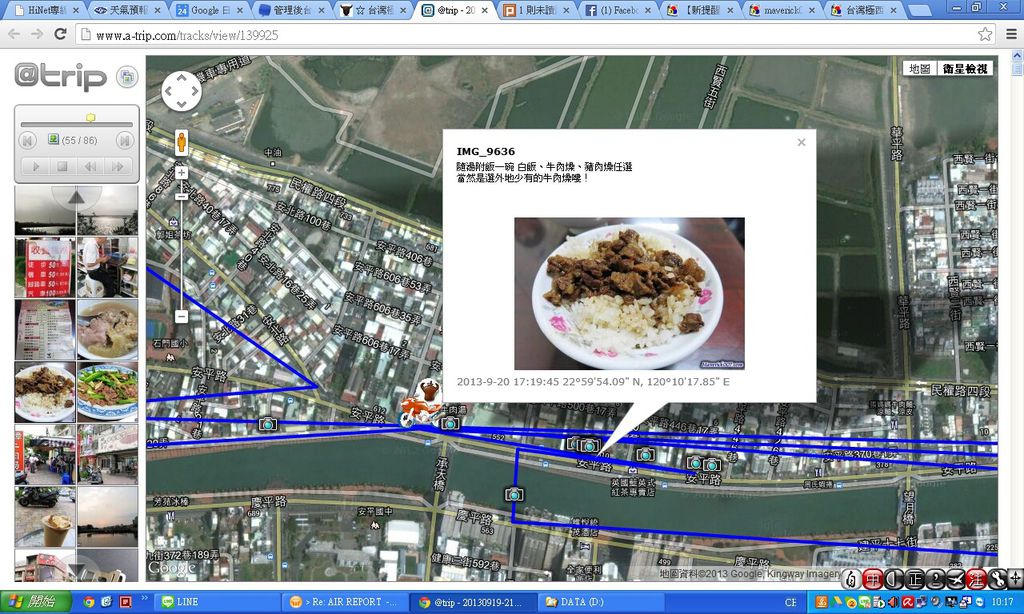The height and width of the screenshot is (614, 1024).
Task: Jump to the last photo in player
Action: point(124,140)
